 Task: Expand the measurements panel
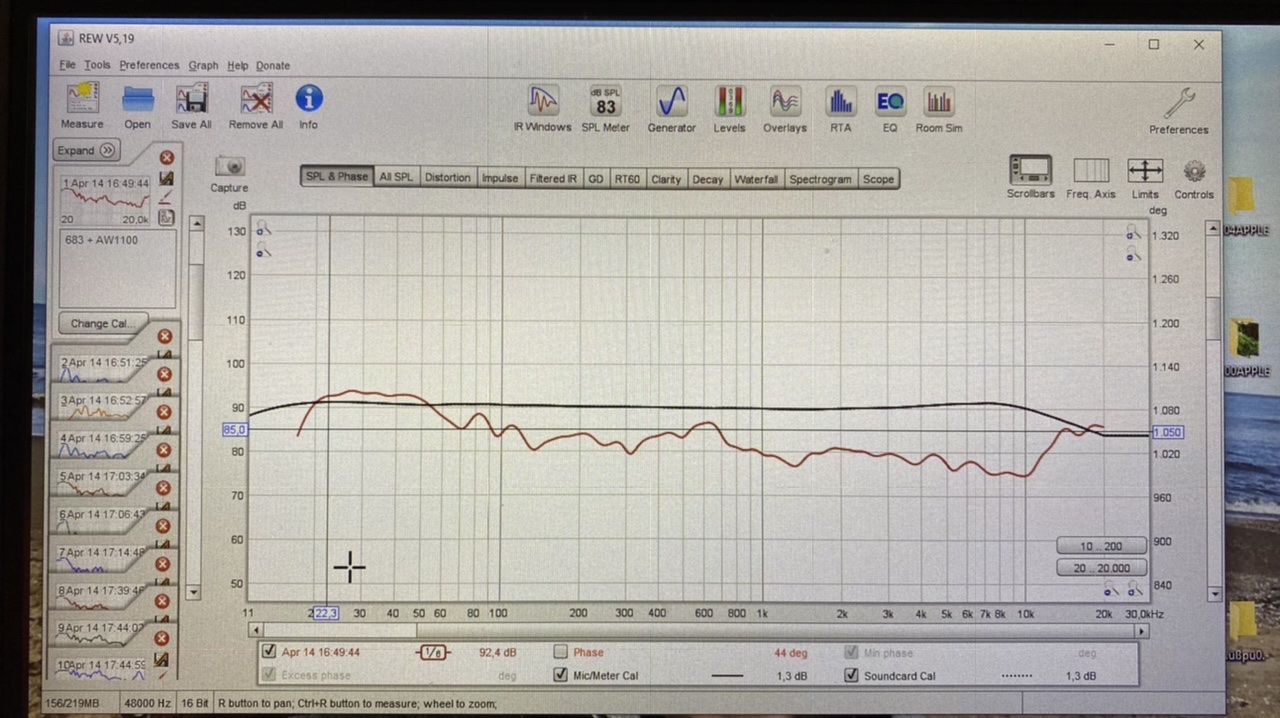pyautogui.click(x=86, y=150)
